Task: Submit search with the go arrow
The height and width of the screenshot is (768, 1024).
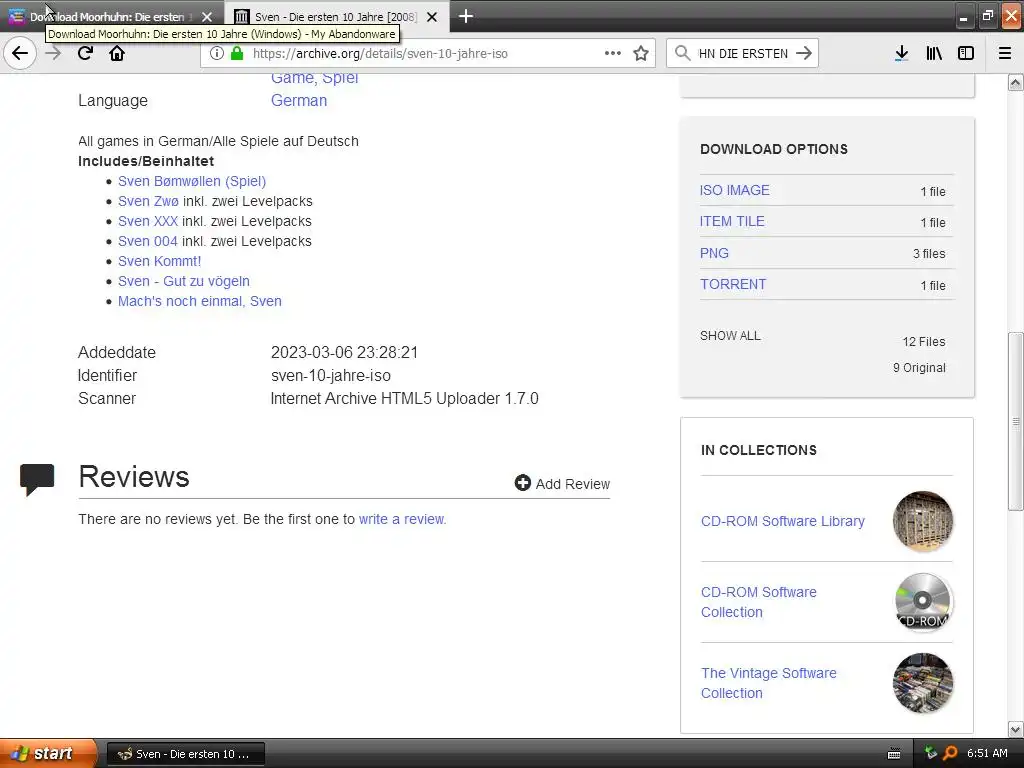Action: [x=804, y=53]
